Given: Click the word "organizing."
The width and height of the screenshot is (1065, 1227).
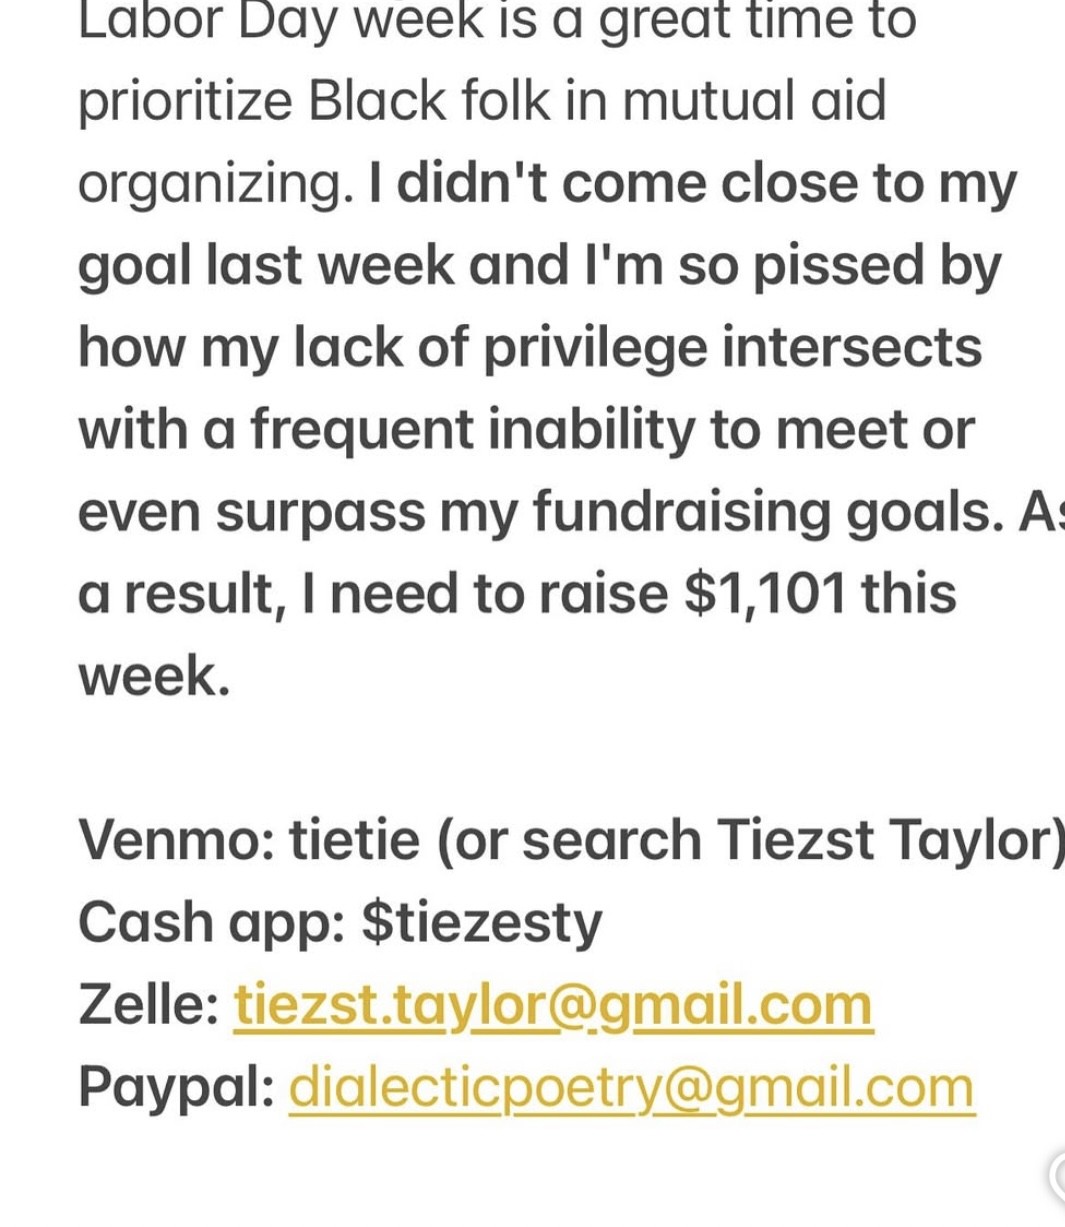Looking at the screenshot, I should (x=216, y=184).
